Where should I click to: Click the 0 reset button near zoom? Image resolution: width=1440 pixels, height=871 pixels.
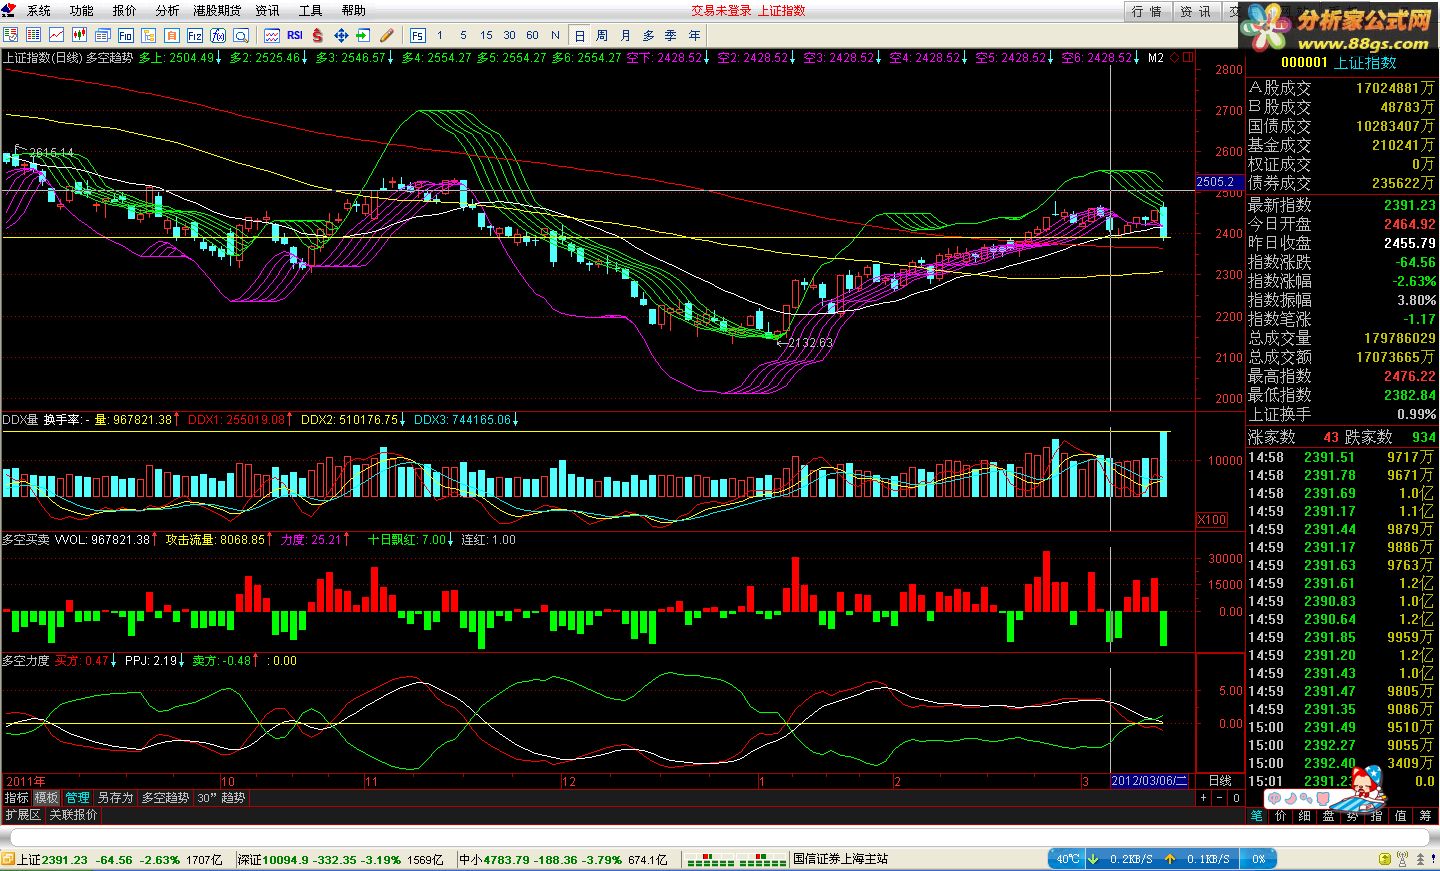1236,798
